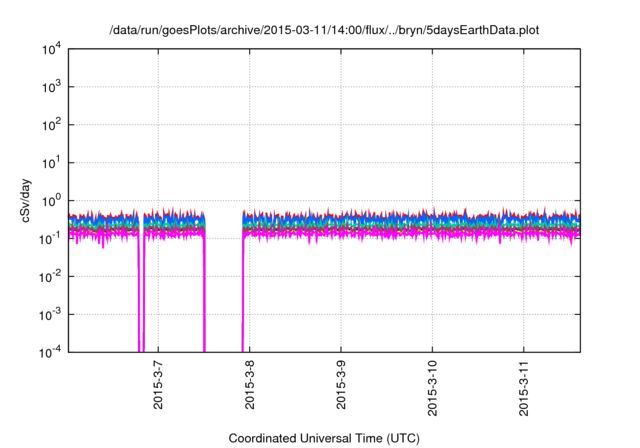Click the y-axis tick label 10^1
The width and height of the screenshot is (640, 448).
(51, 163)
